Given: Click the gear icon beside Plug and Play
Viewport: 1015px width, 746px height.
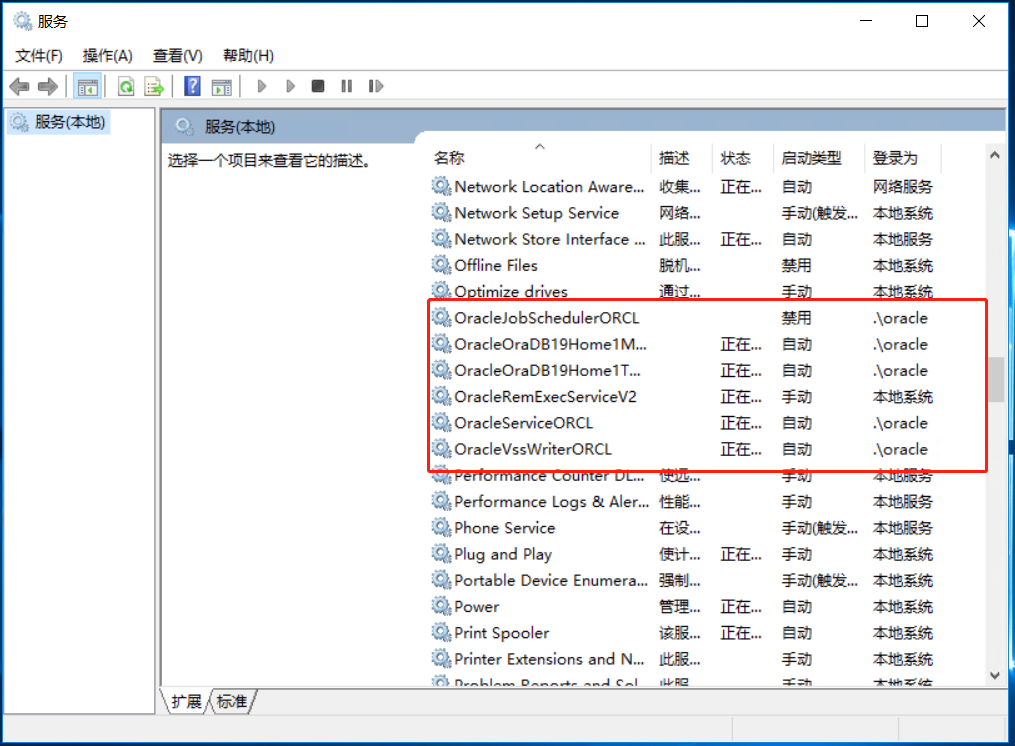Looking at the screenshot, I should 441,554.
